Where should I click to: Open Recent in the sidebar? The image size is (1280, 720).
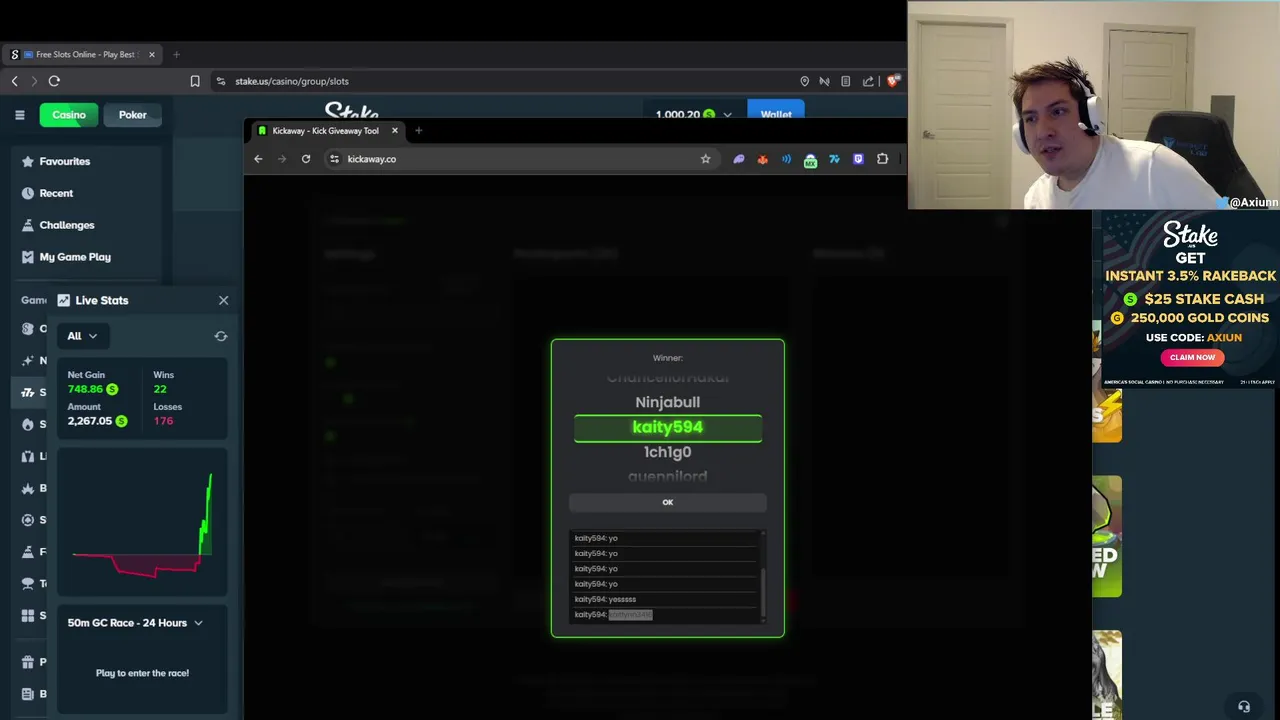(x=56, y=193)
